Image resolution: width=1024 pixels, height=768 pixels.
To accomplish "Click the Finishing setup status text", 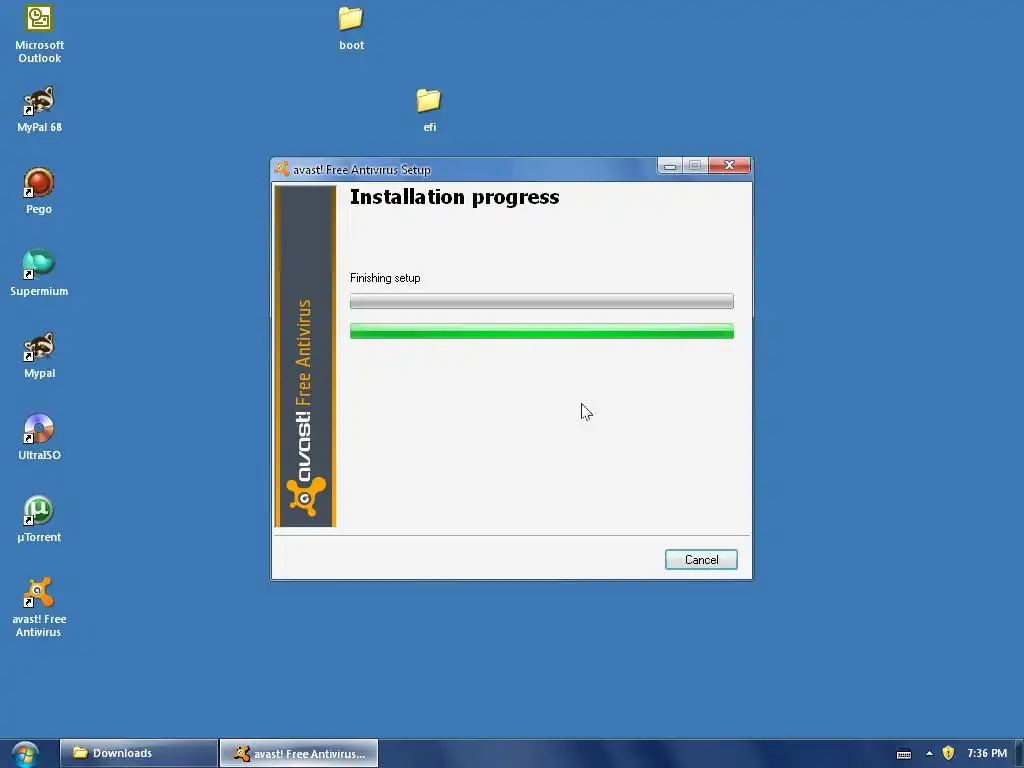I will (385, 278).
